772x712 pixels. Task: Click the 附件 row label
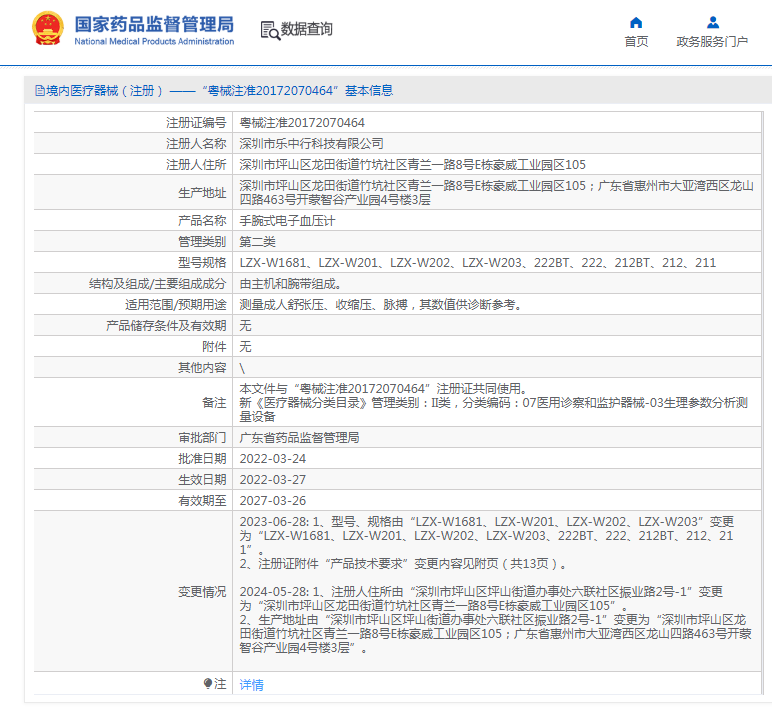[x=214, y=347]
